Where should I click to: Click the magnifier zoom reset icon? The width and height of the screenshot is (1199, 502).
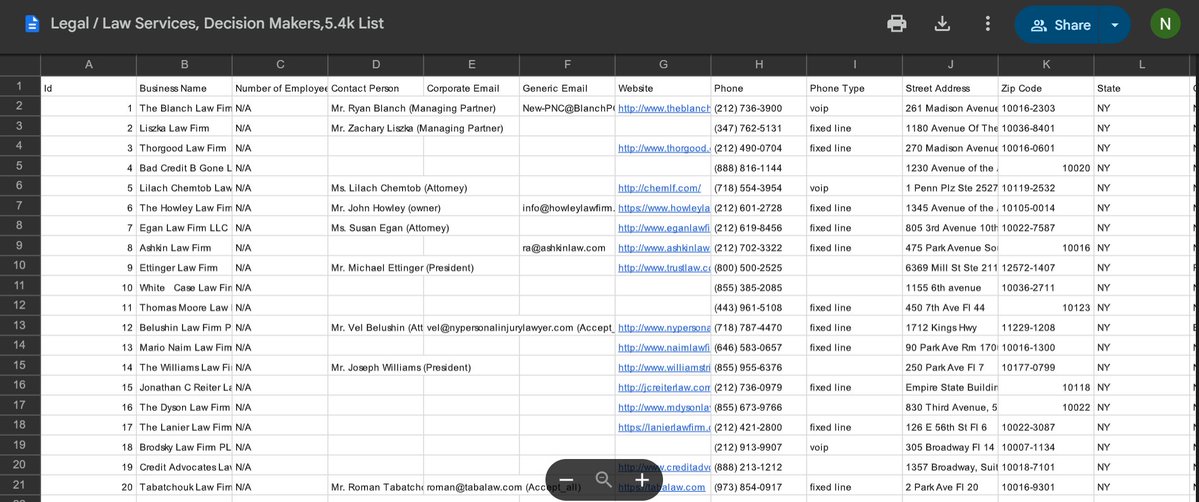click(603, 480)
